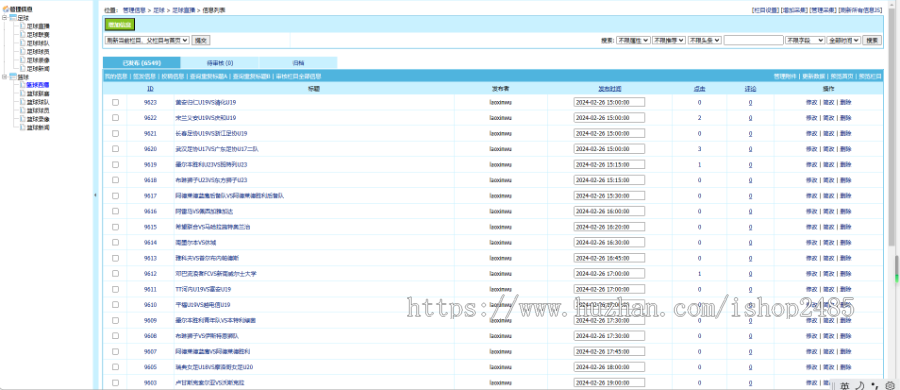Open the 栏目设置 link
The width and height of the screenshot is (900, 390).
click(765, 10)
